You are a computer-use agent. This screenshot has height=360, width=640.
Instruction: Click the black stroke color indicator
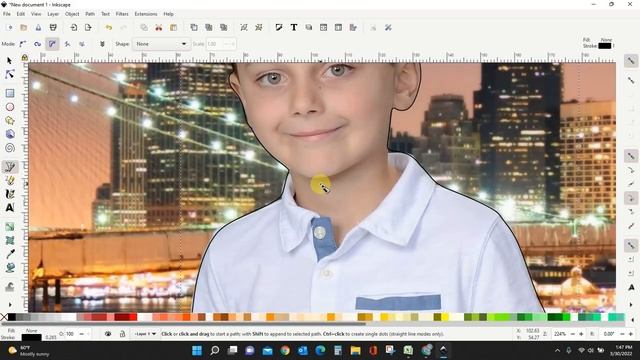[x=31, y=338]
